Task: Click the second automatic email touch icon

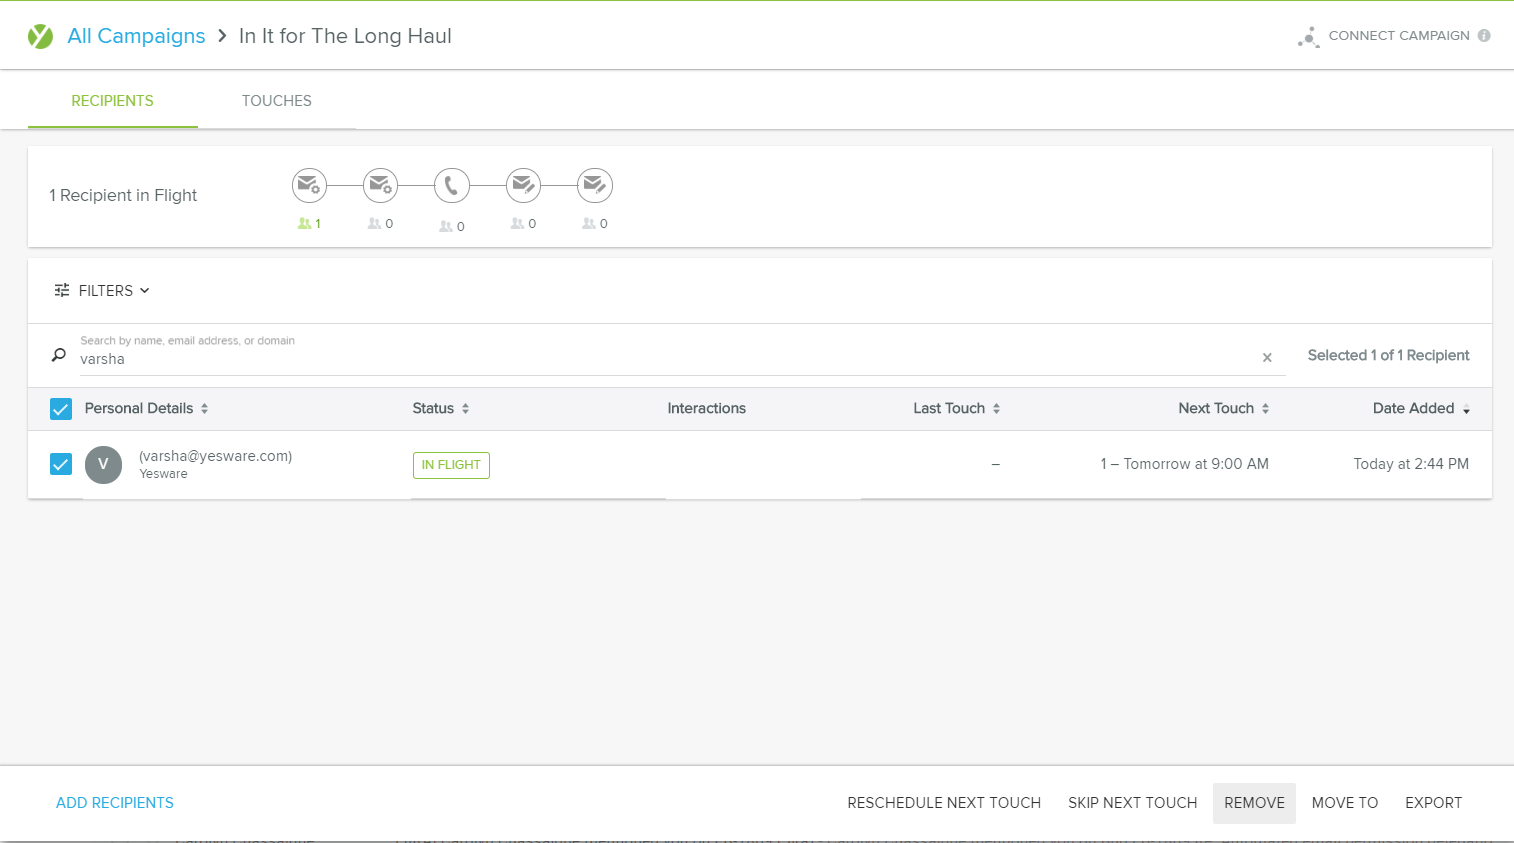Action: [x=380, y=185]
